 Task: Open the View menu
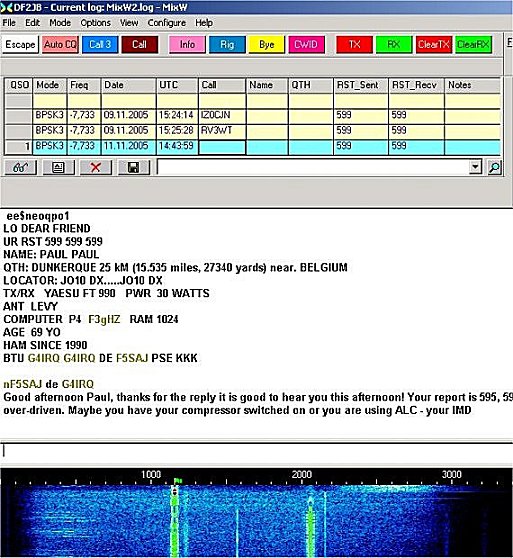pos(129,23)
